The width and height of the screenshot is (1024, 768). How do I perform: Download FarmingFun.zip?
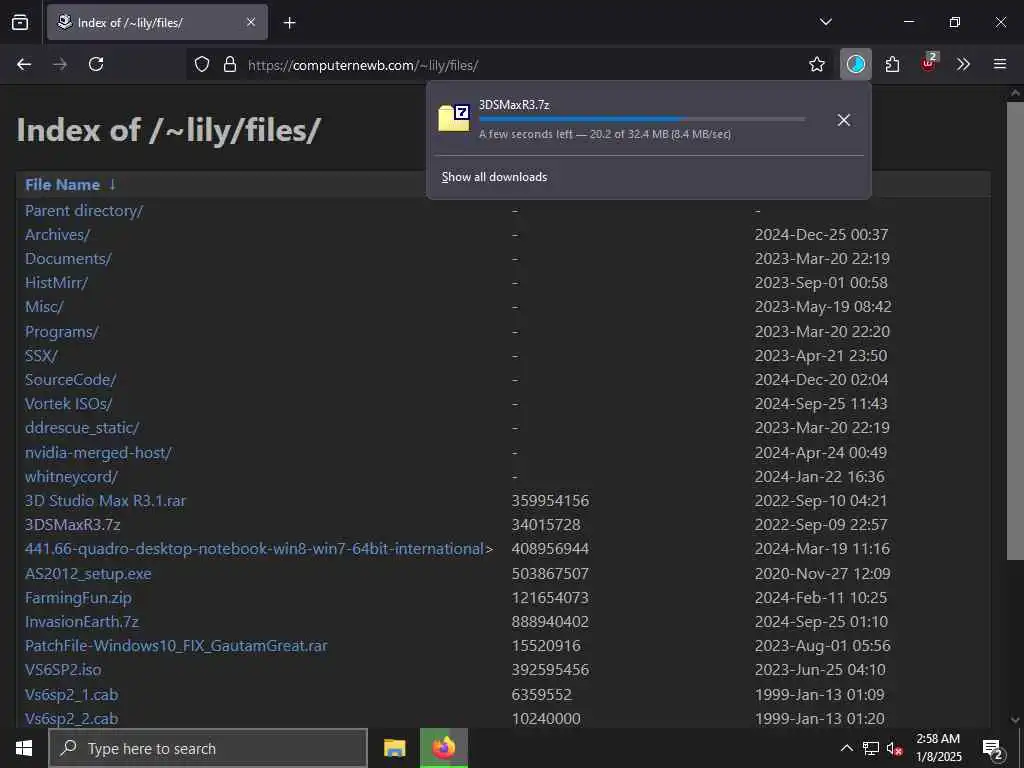78,598
